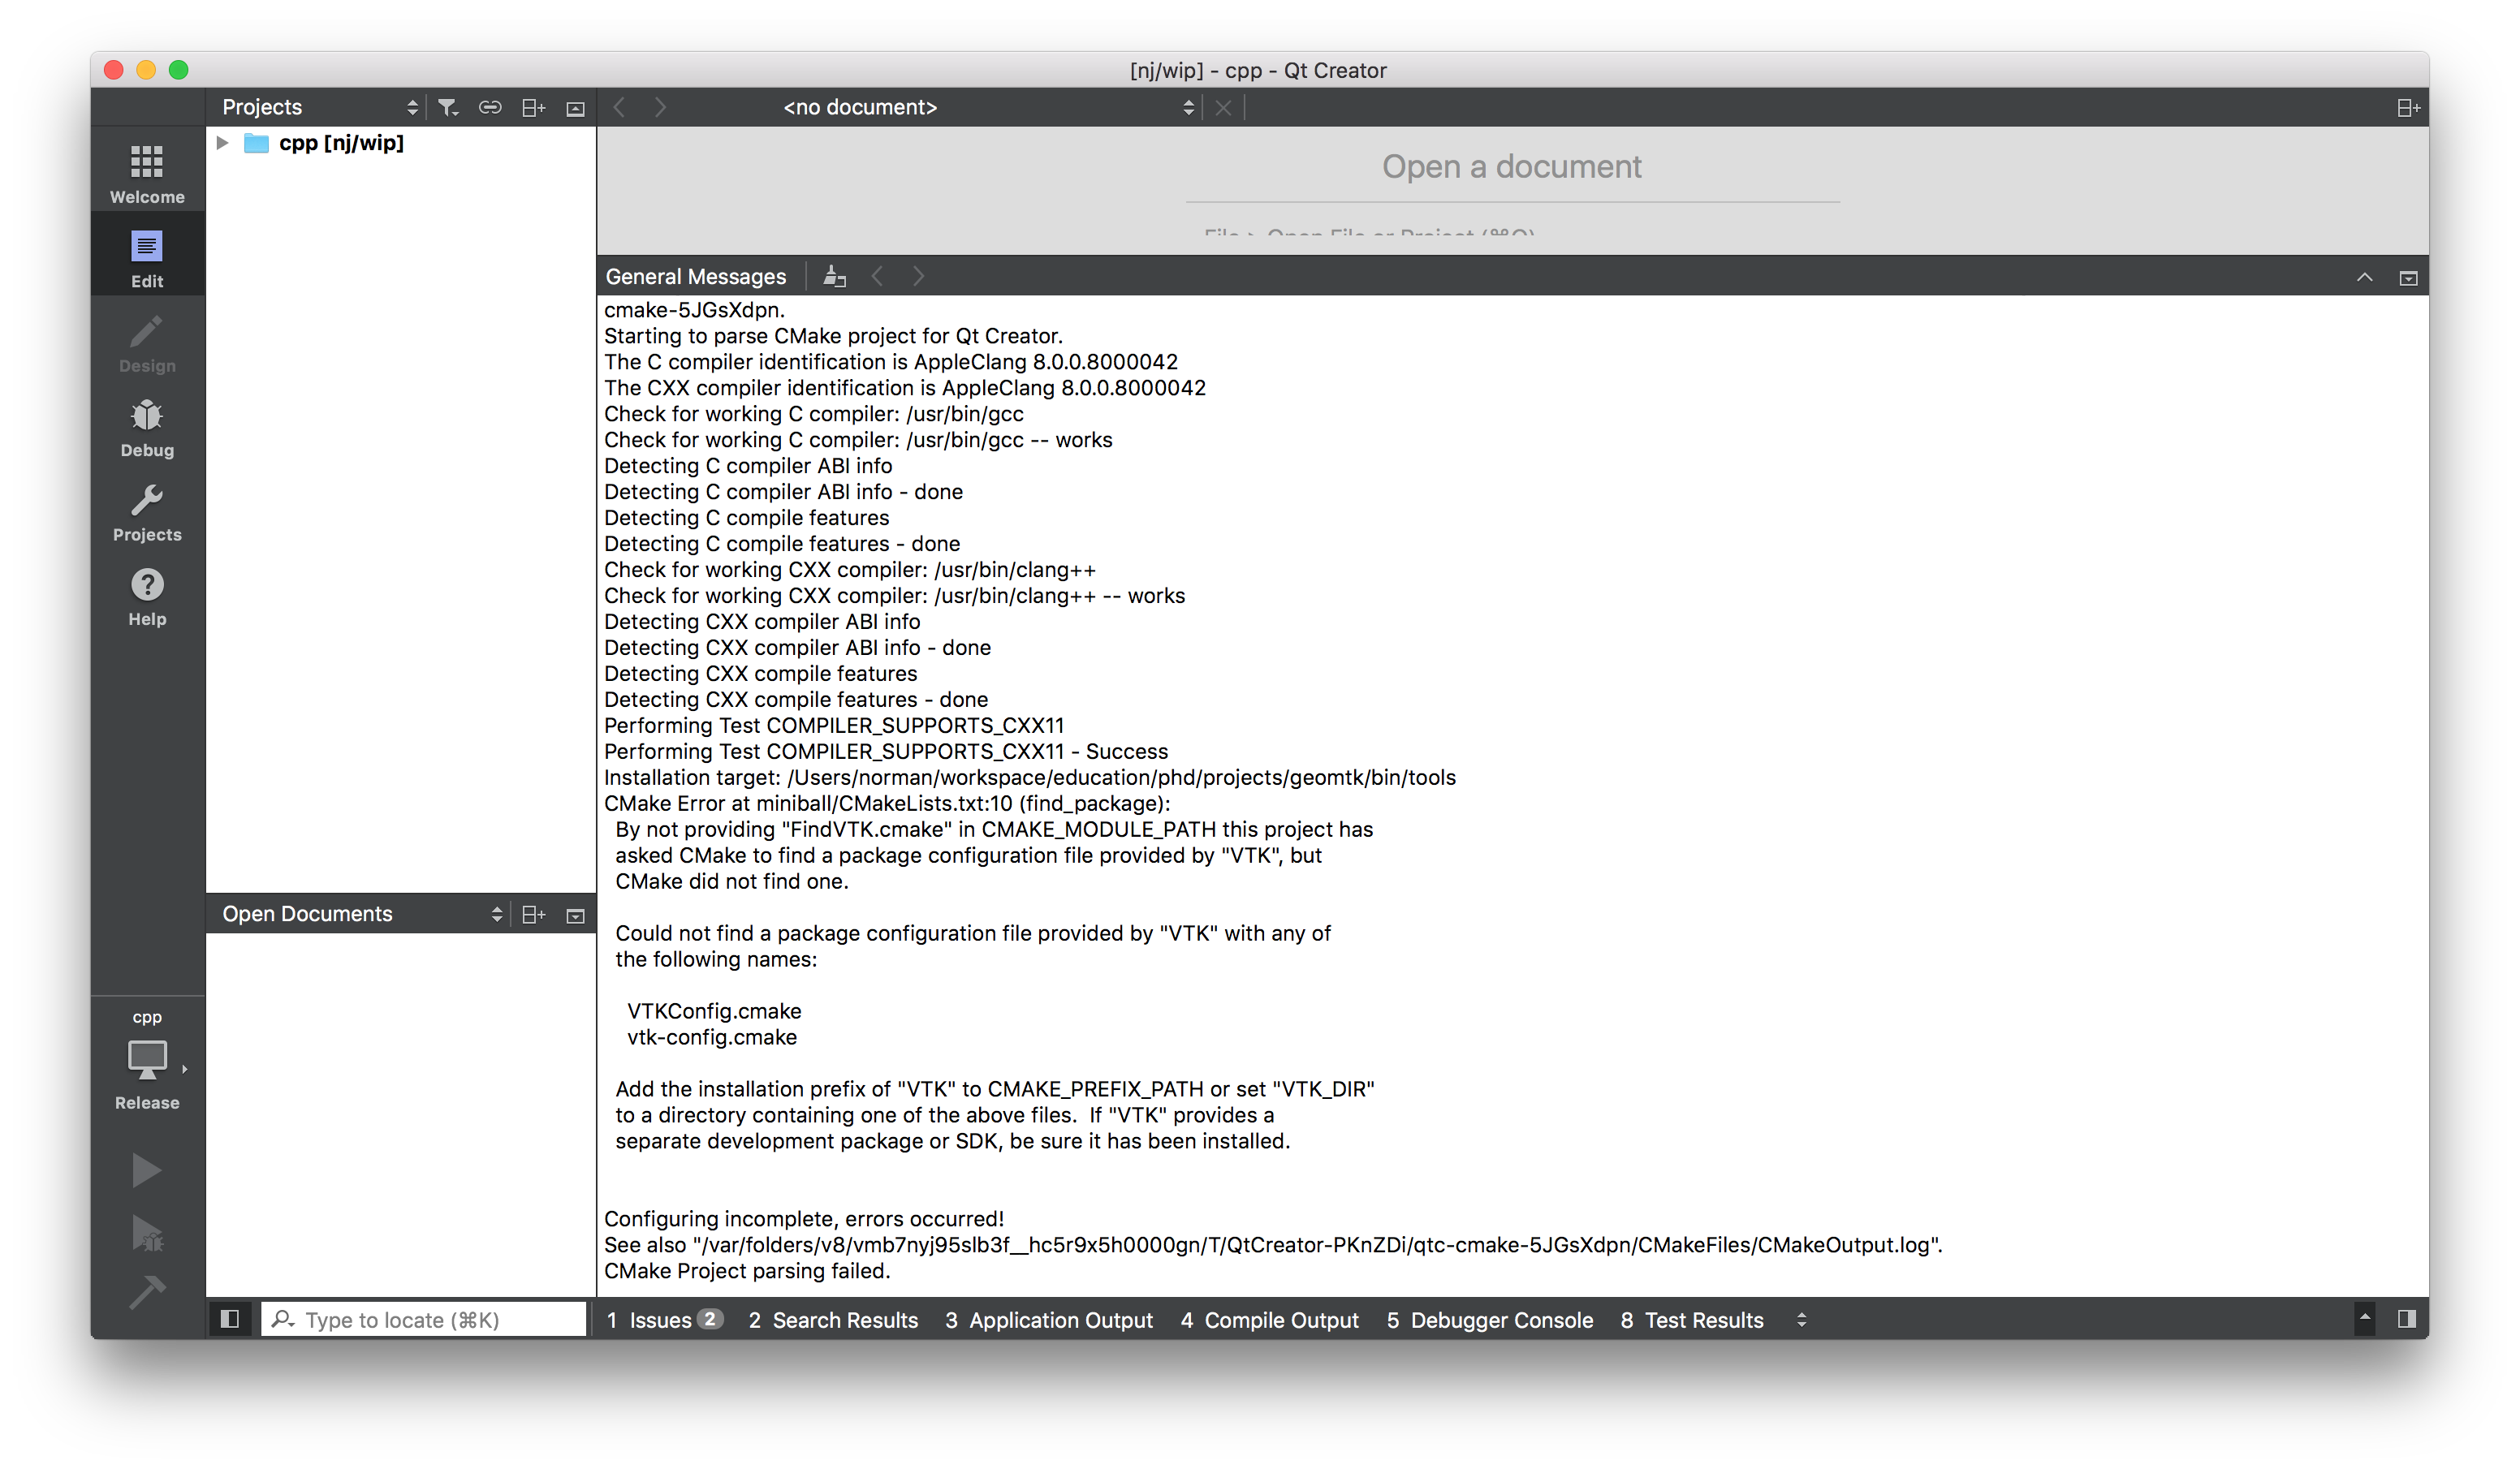Open the Search Results tab
The height and width of the screenshot is (1469, 2520).
click(x=833, y=1320)
